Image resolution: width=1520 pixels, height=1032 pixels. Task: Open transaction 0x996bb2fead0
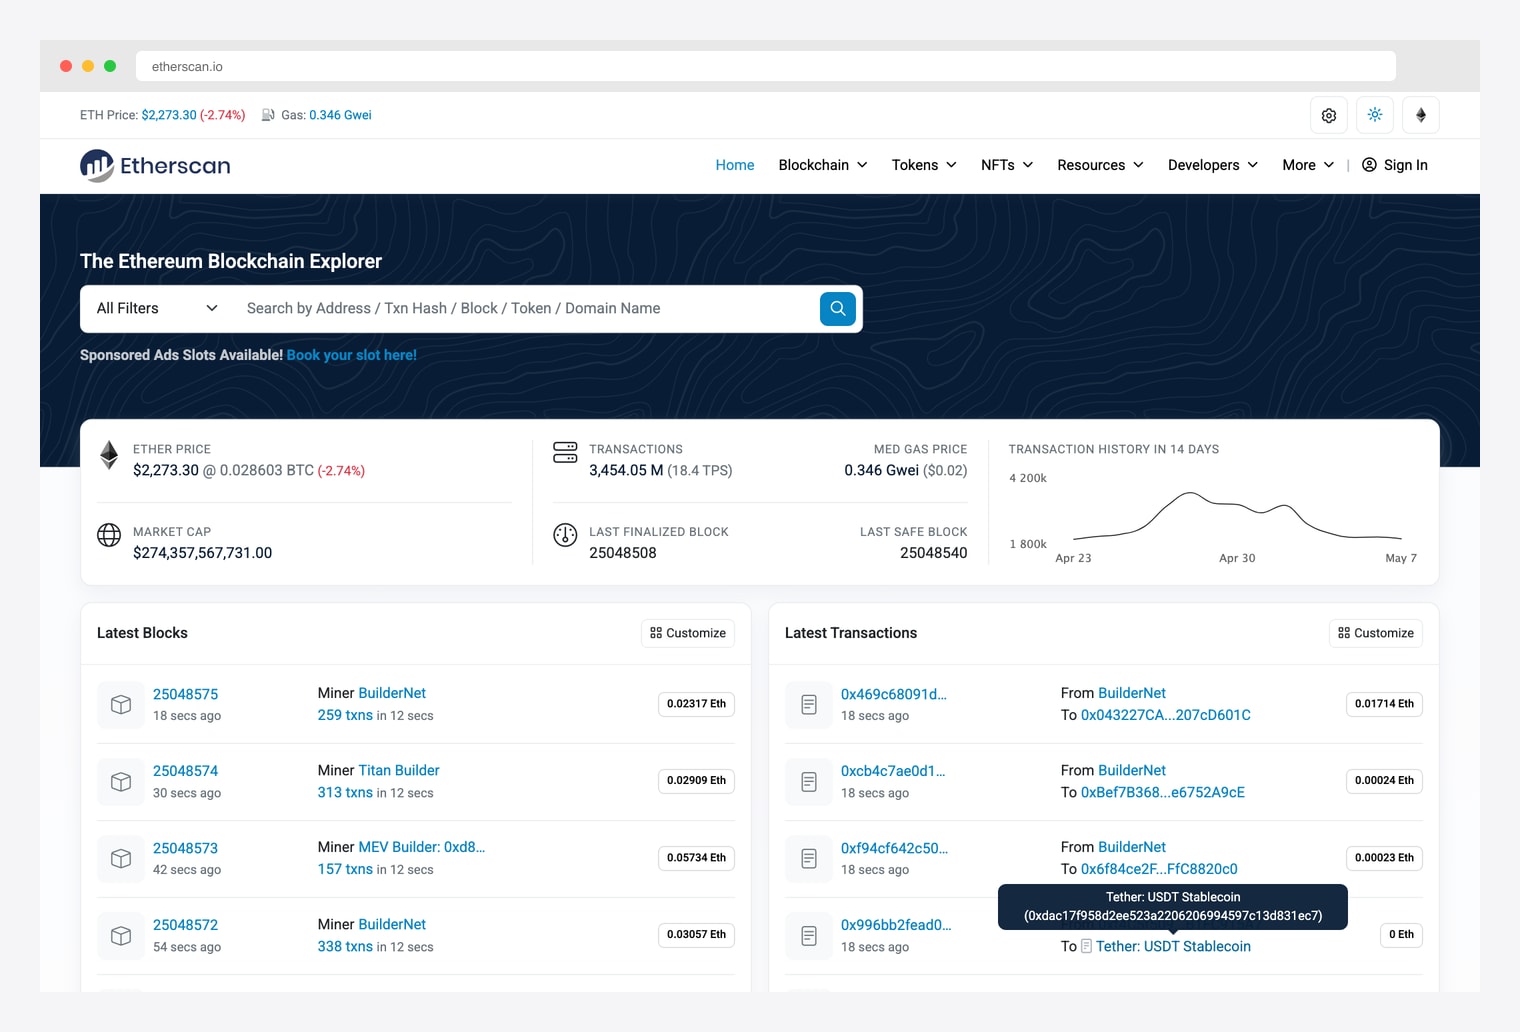(x=897, y=925)
